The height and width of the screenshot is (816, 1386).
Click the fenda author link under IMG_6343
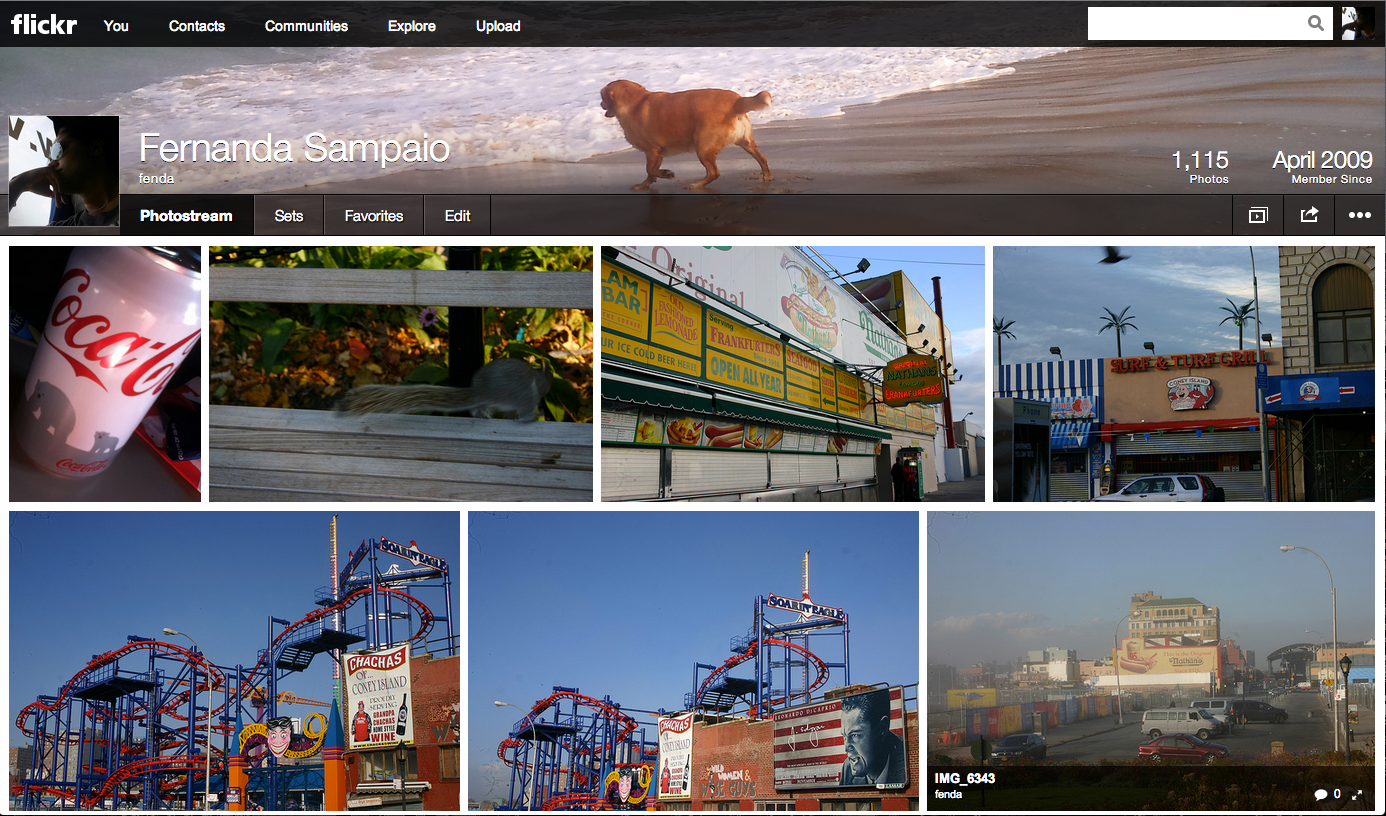click(949, 794)
